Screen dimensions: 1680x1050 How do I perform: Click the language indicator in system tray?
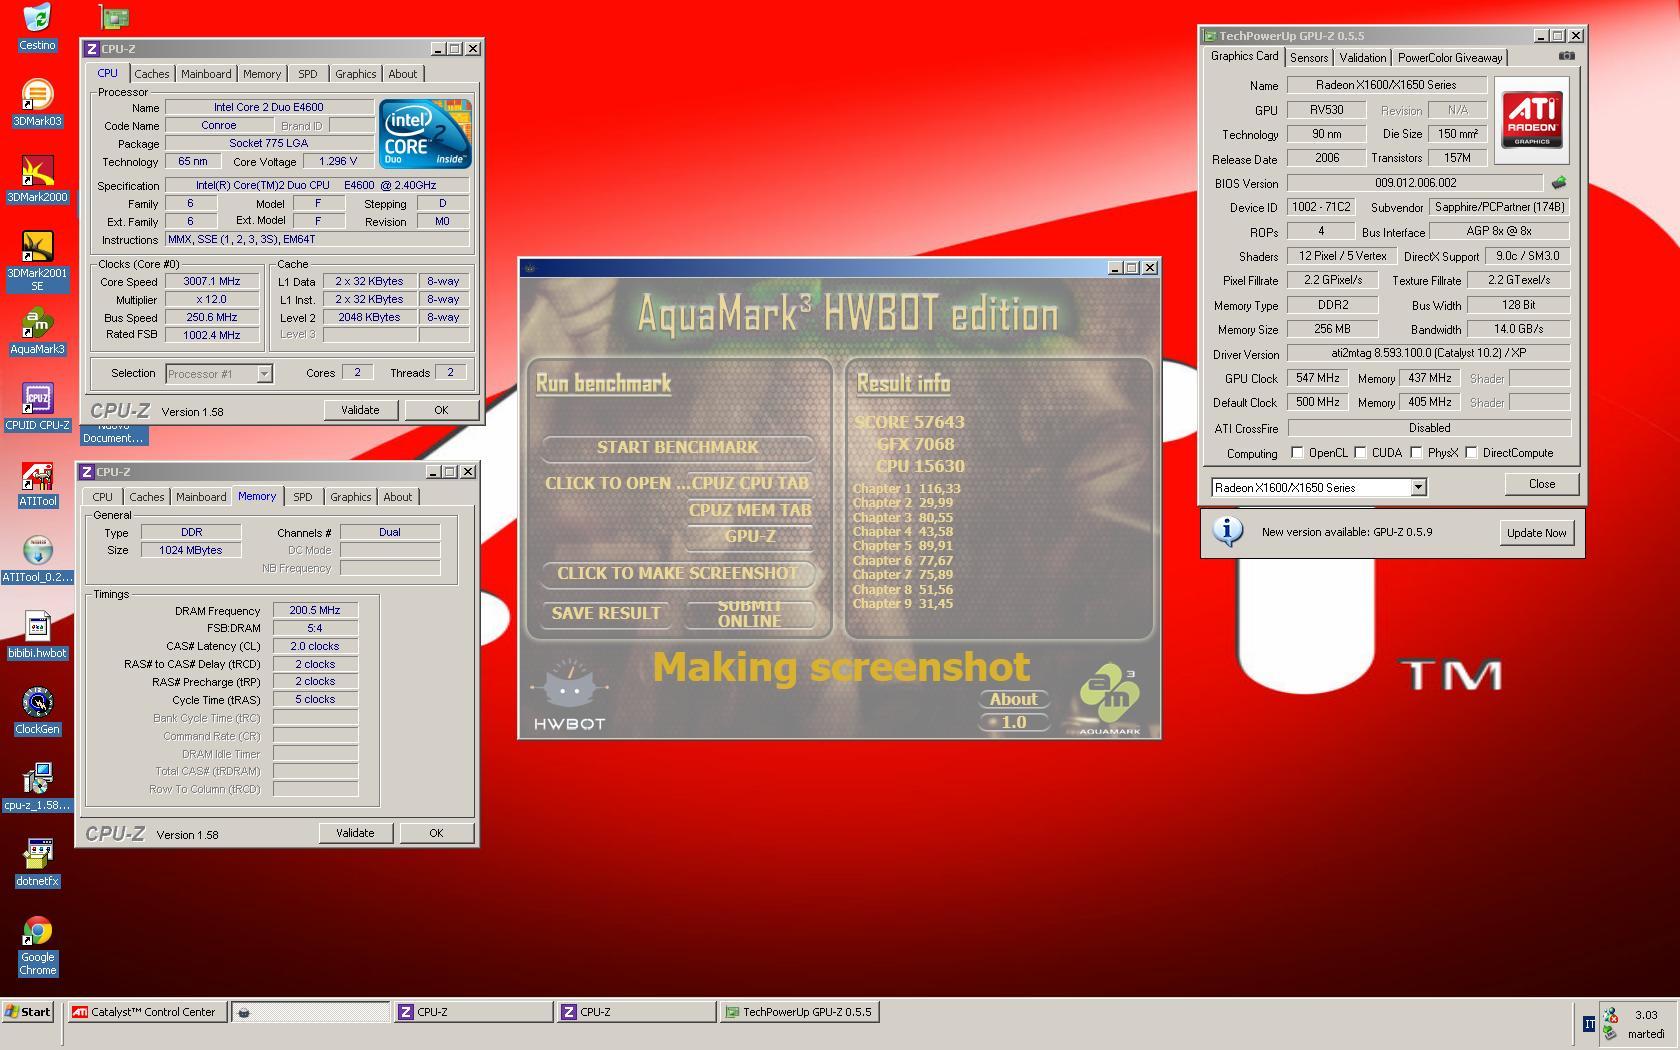(1589, 1024)
